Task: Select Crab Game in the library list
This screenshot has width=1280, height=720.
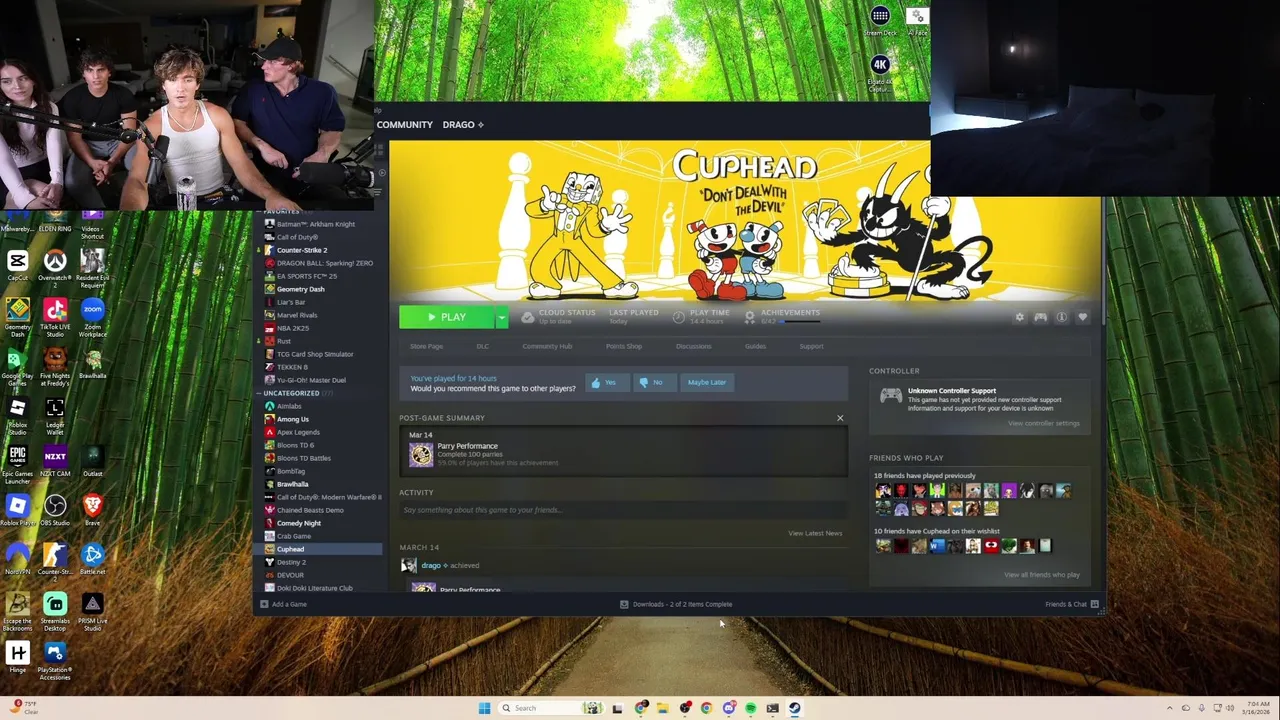Action: click(293, 536)
